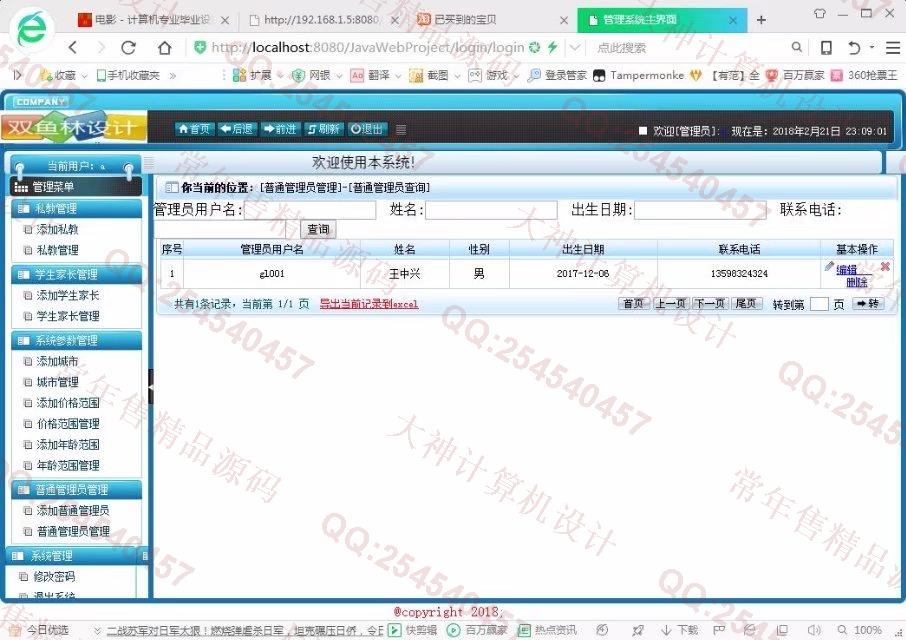Click the 后退 header button

[237, 129]
